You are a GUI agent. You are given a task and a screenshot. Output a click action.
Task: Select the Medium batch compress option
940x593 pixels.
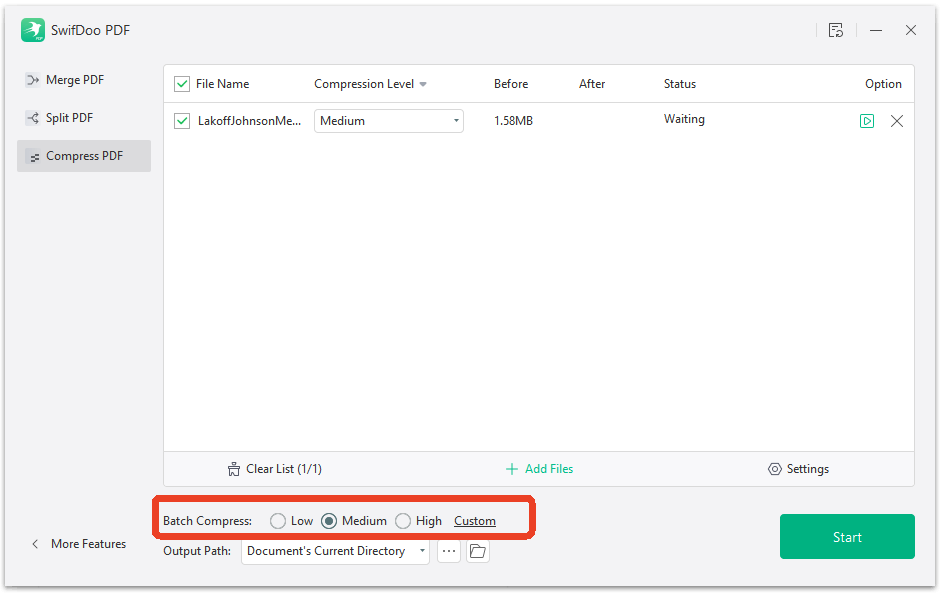329,521
